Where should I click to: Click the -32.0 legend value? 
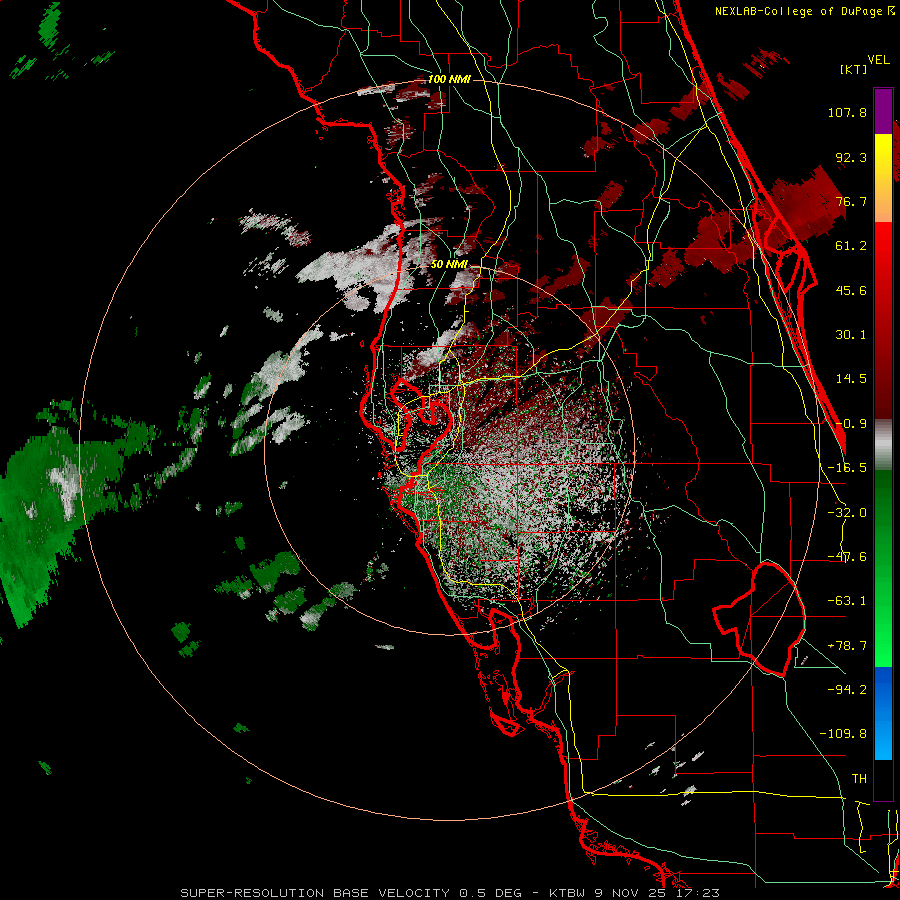click(847, 513)
